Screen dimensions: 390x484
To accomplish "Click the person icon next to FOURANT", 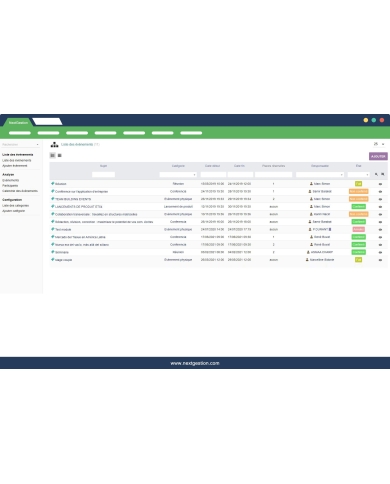I will click(x=310, y=229).
